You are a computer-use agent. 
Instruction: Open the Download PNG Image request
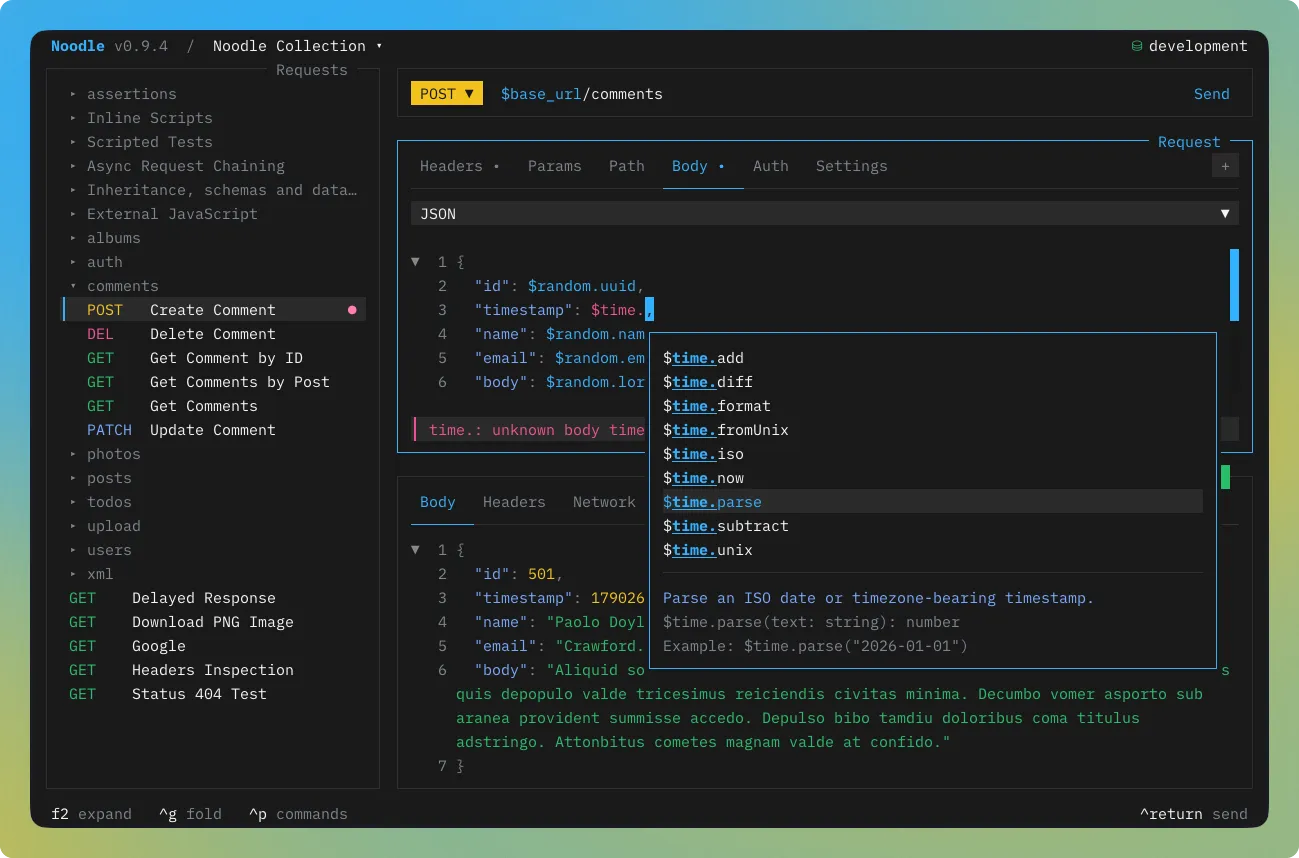[x=214, y=622]
